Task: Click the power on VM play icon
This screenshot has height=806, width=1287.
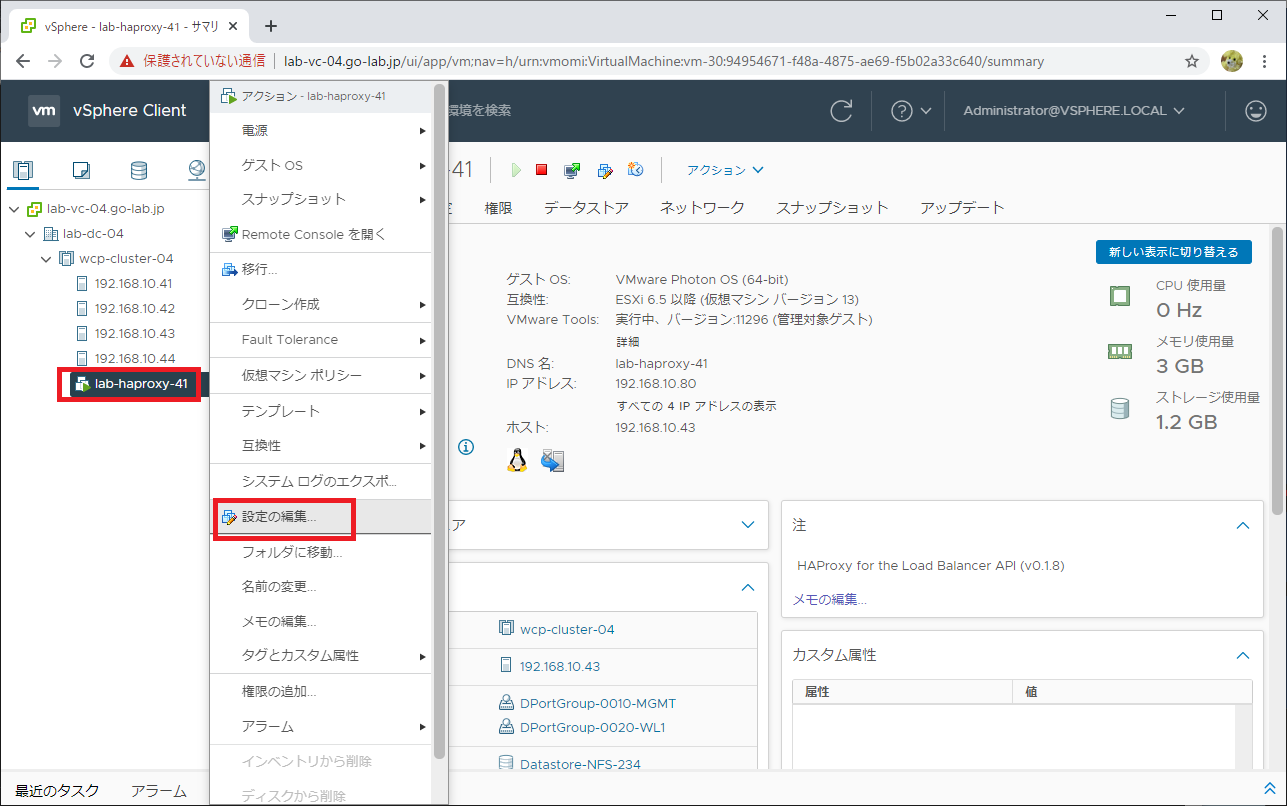Action: pyautogui.click(x=516, y=170)
